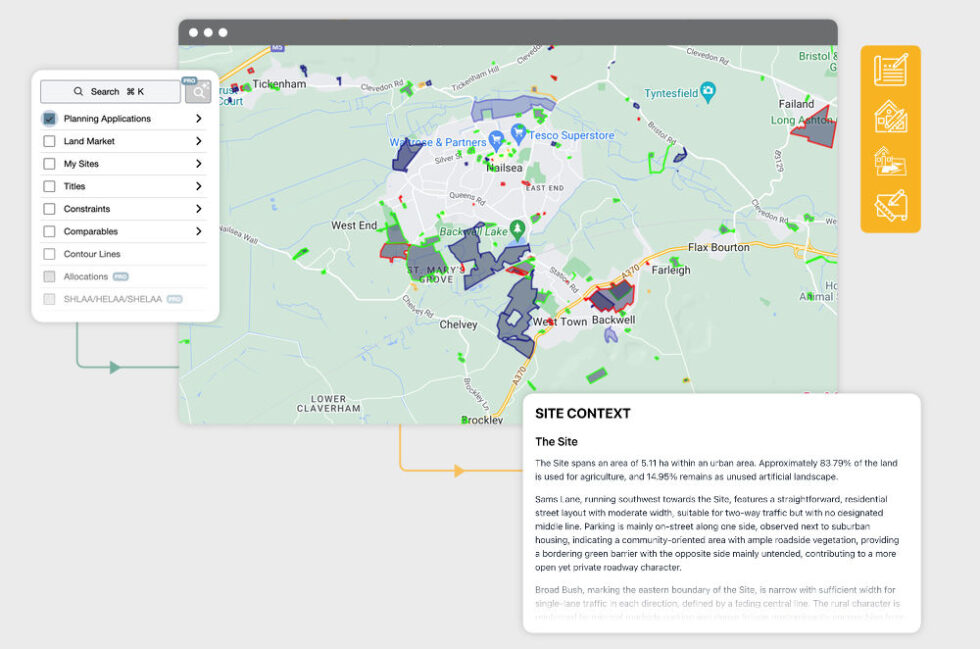Click the PRO badge next to Allocations

[x=119, y=276]
